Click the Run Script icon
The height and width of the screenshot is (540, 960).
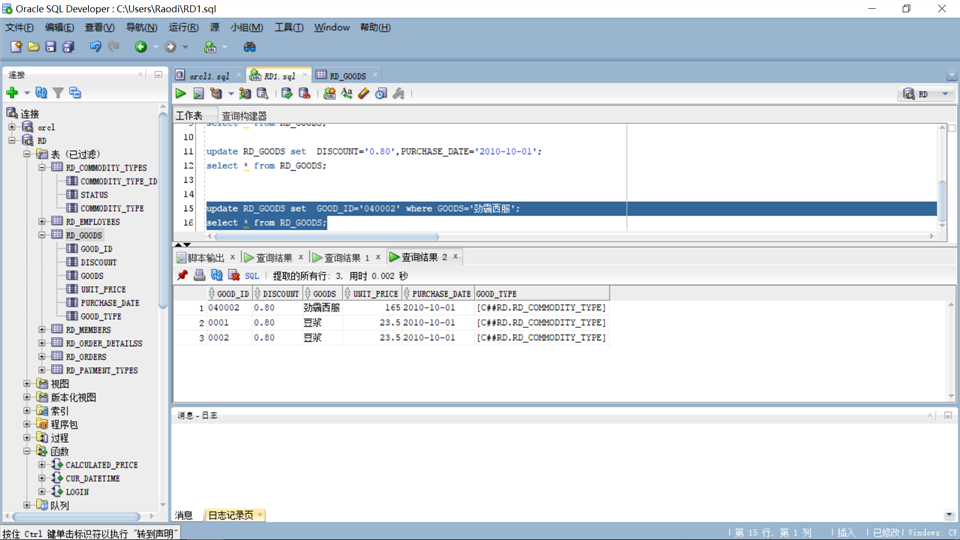[198, 94]
